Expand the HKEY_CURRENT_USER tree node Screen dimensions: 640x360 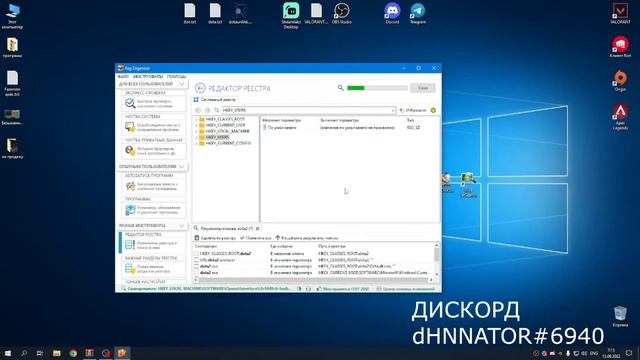point(196,126)
